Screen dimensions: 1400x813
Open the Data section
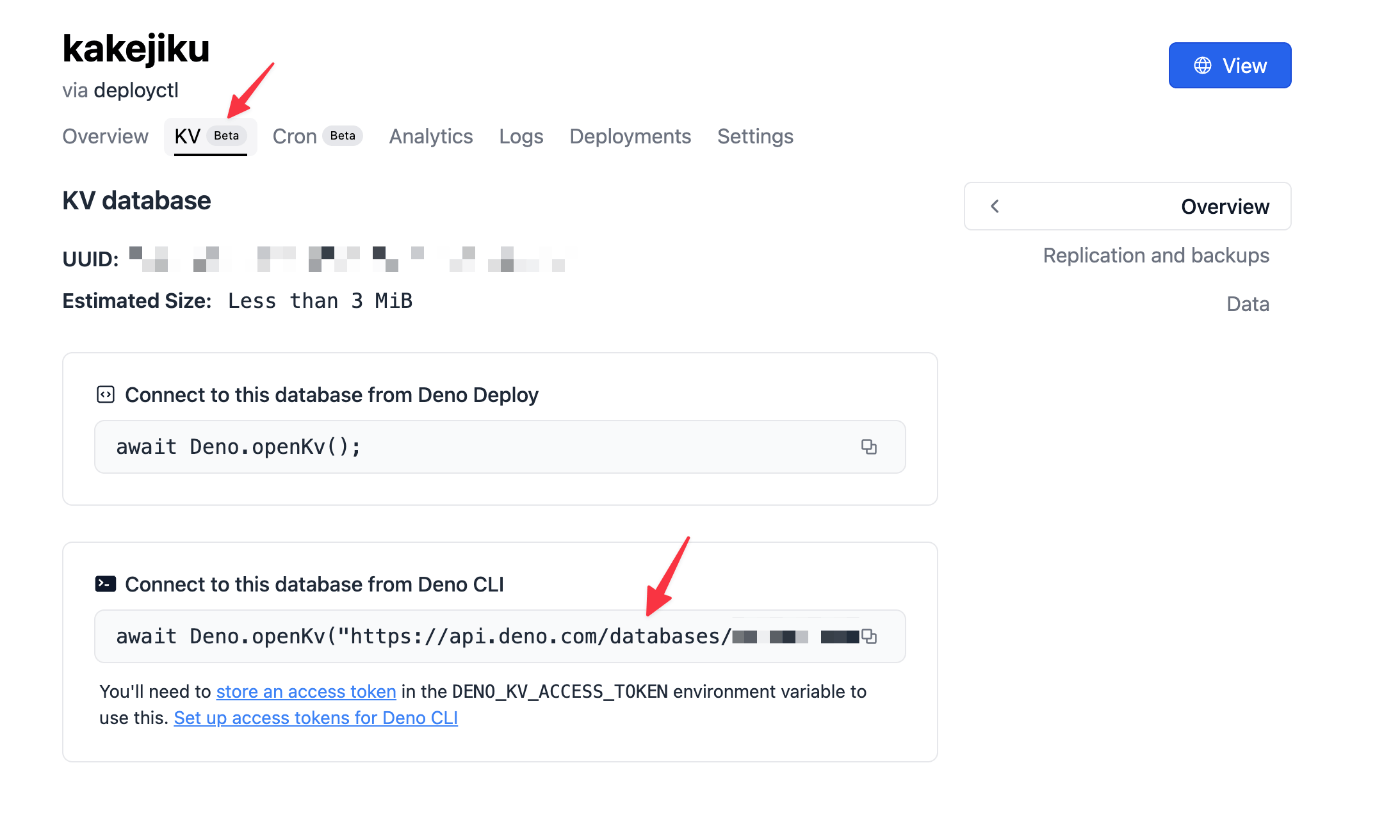coord(1248,304)
